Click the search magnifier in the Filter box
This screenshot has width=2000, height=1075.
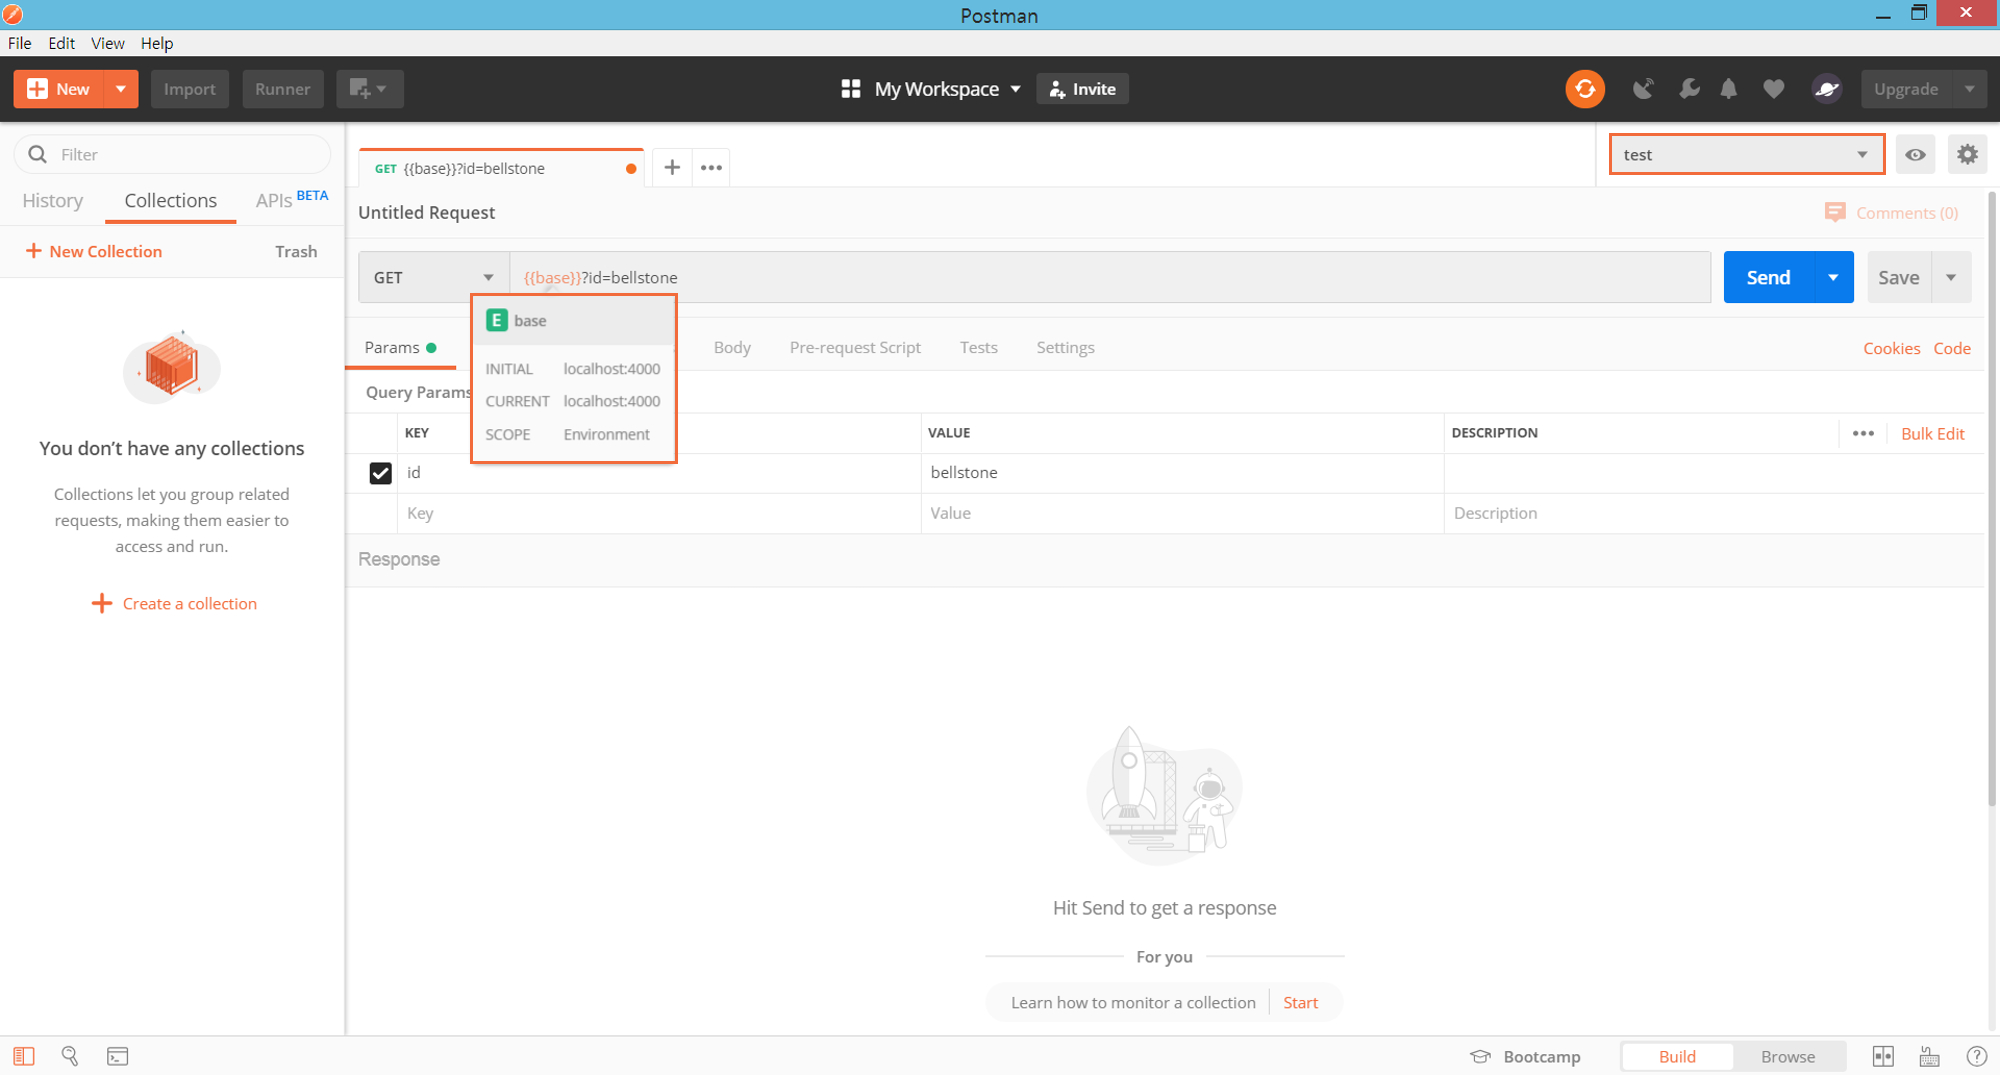pos(38,154)
